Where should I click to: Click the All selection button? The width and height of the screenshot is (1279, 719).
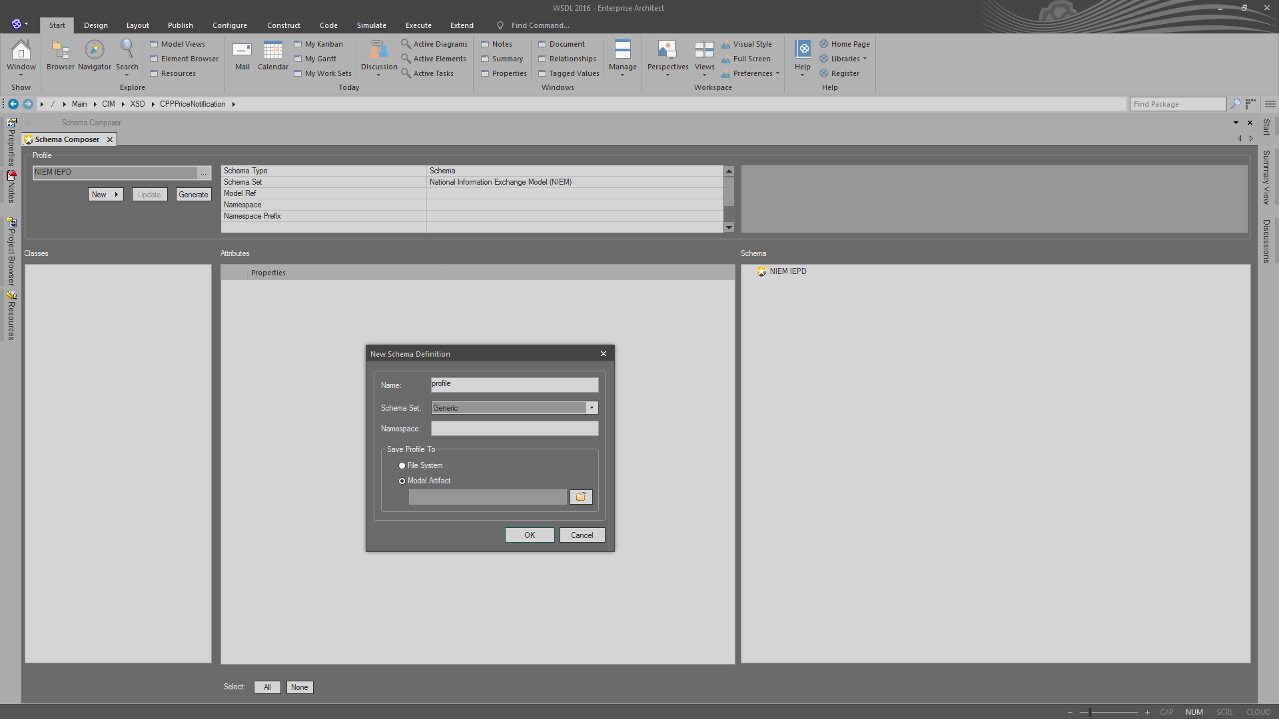point(267,687)
